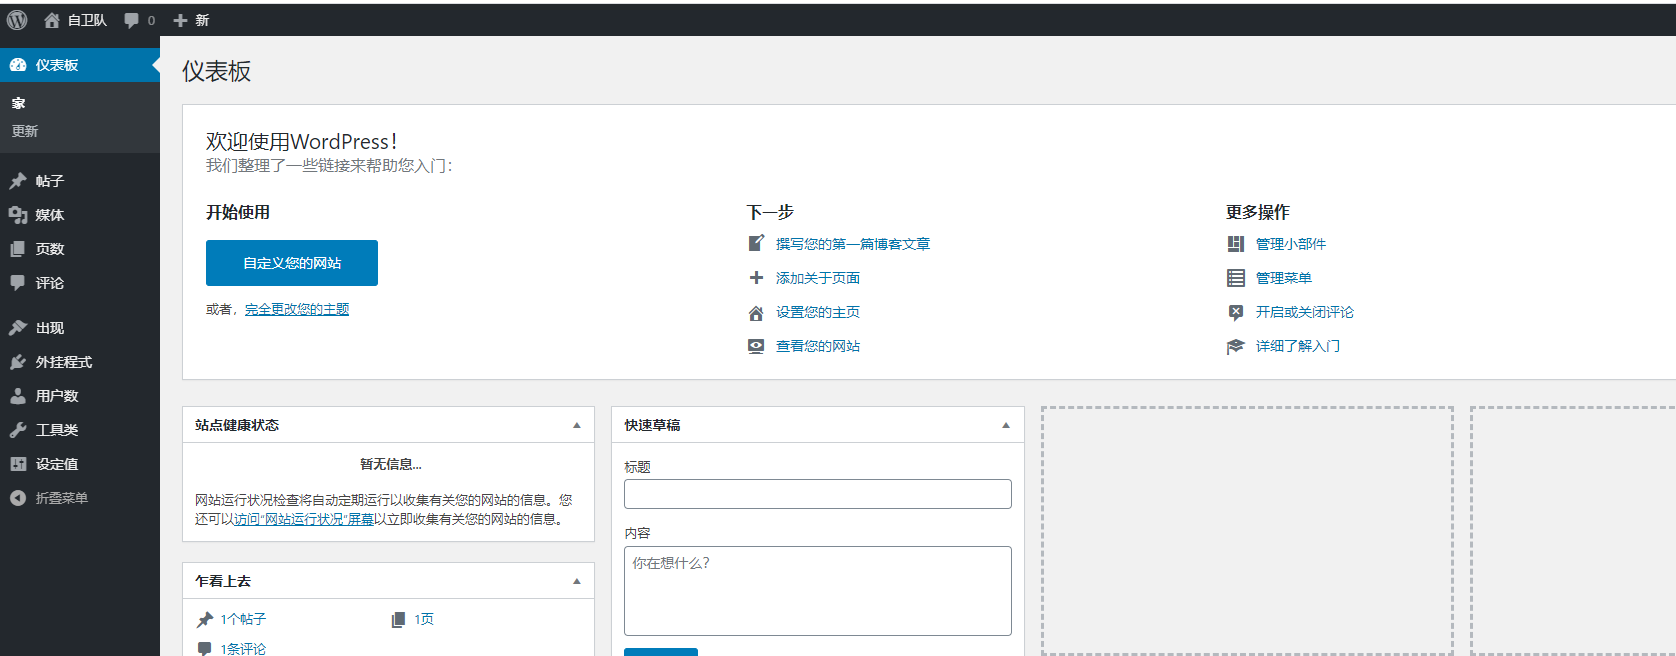Click the 自定义您的网站 button
The width and height of the screenshot is (1676, 656).
click(x=292, y=263)
